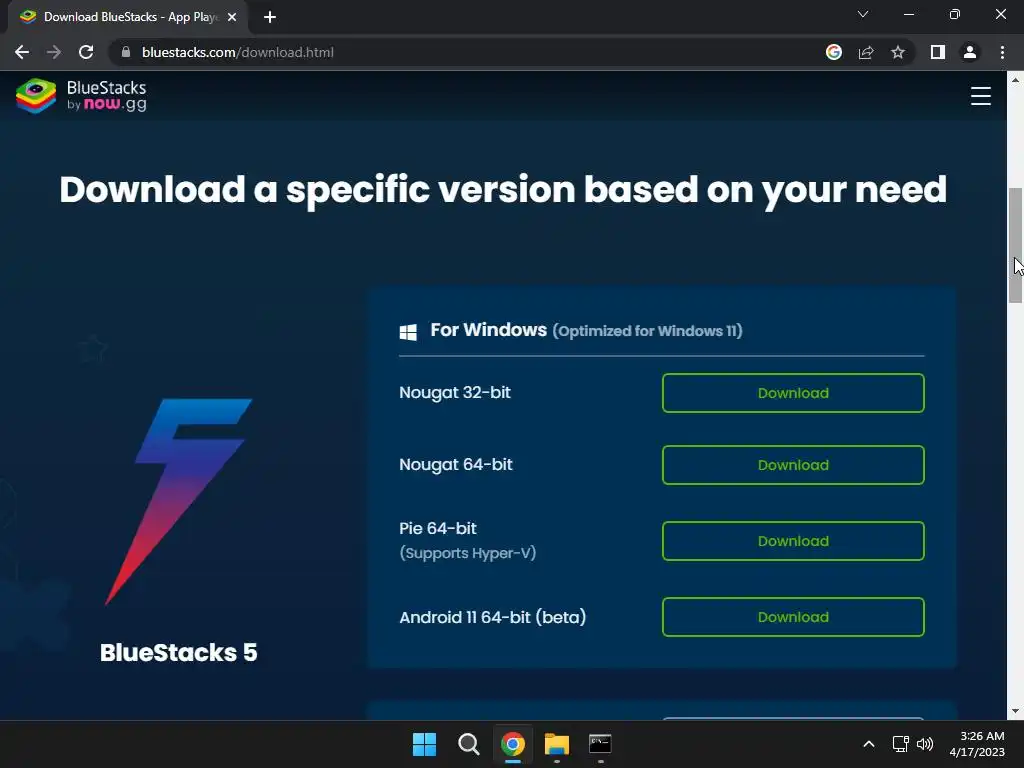The height and width of the screenshot is (768, 1024).
Task: Download Pie 64-bit version
Action: [x=793, y=541]
